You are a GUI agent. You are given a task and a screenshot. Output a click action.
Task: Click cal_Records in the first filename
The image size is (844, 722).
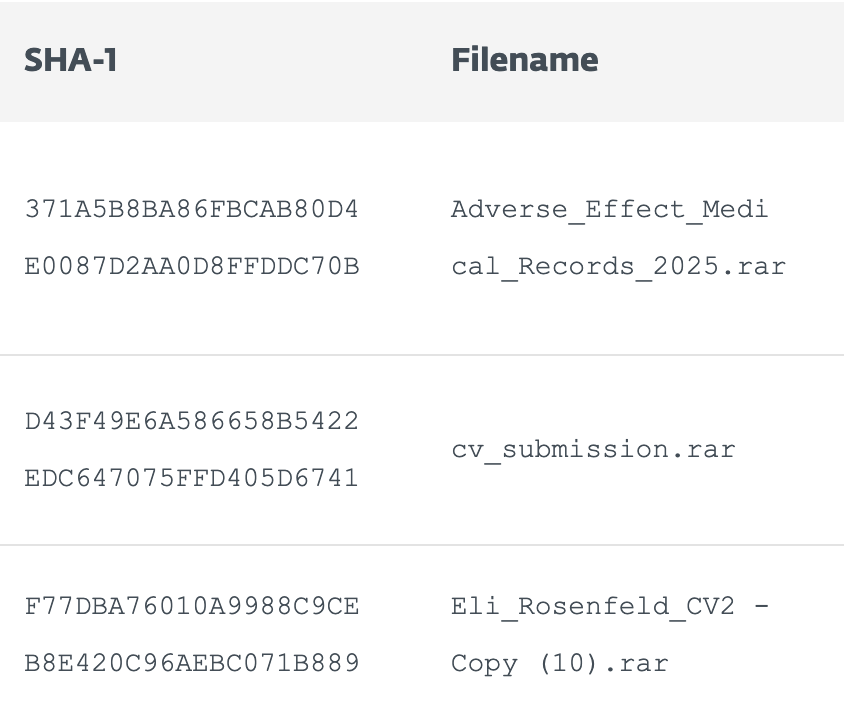542,267
